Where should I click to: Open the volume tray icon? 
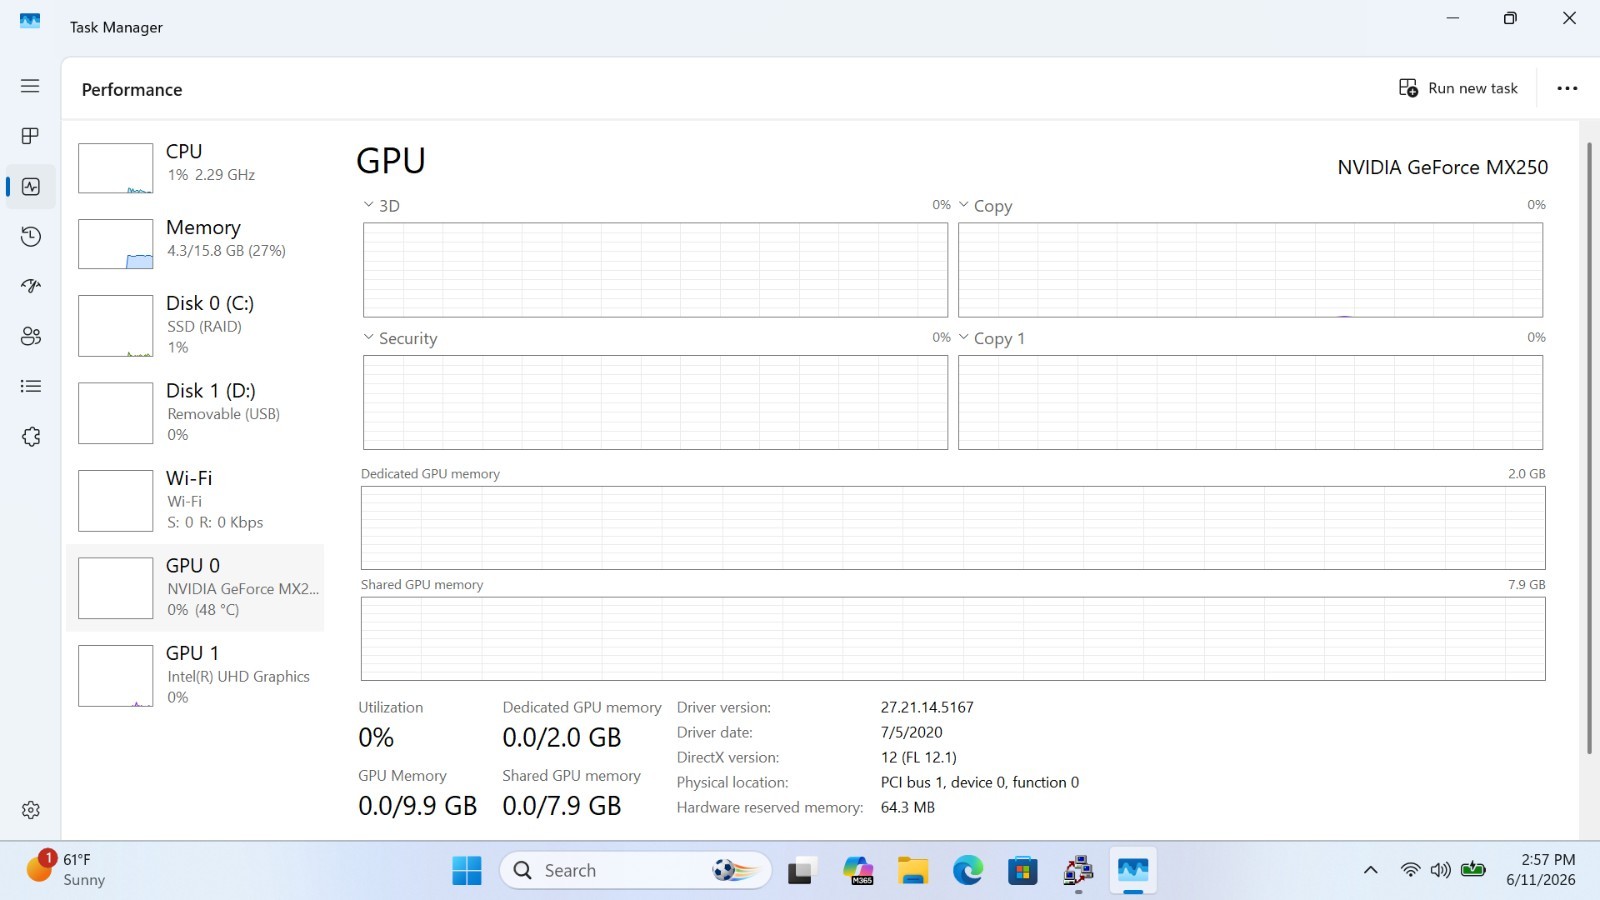tap(1440, 870)
